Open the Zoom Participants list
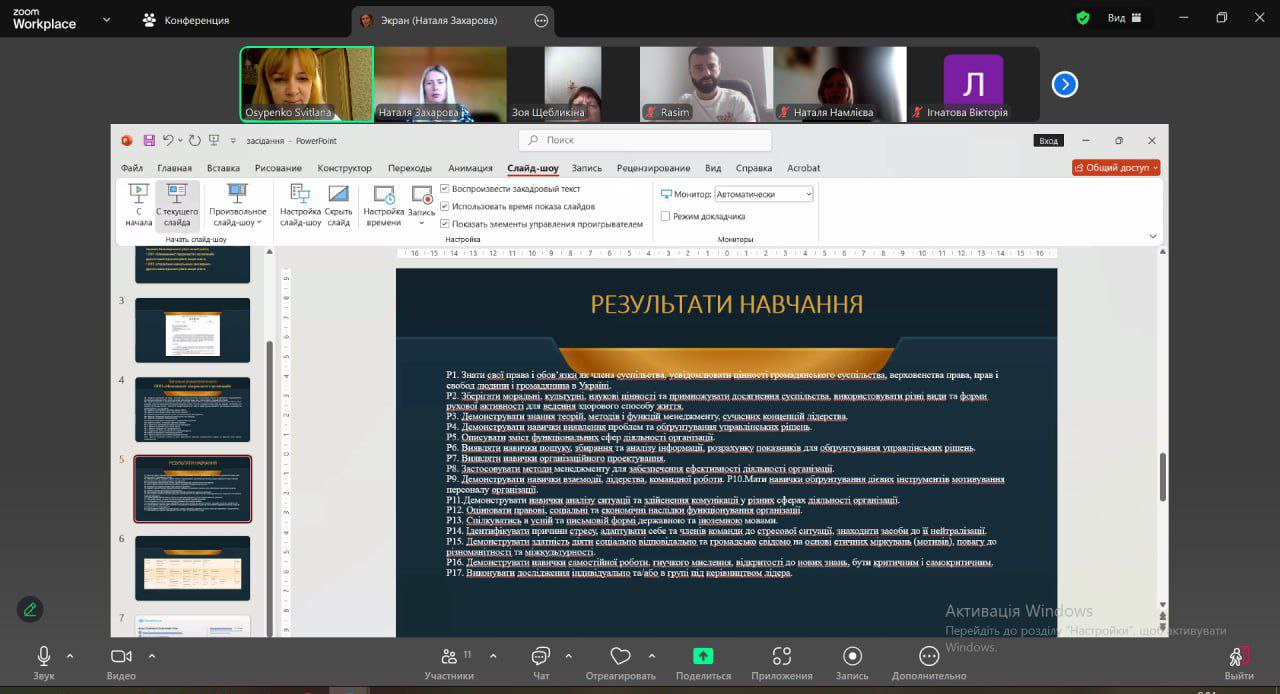Screen dimensions: 1280x694 click(x=447, y=657)
